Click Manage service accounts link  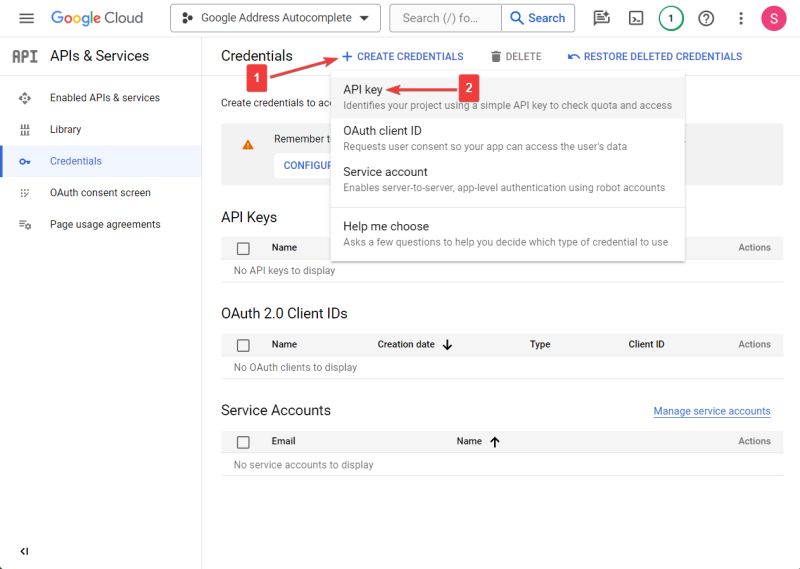pos(712,411)
